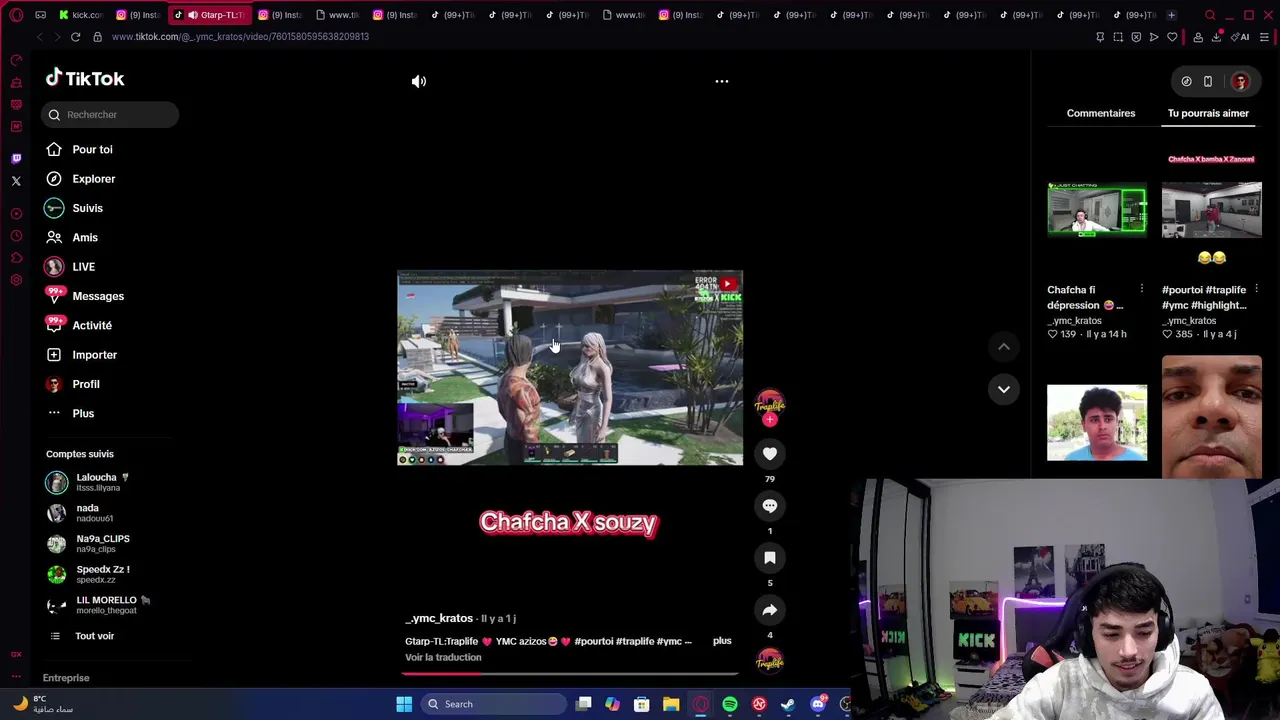
Task: Open the video three-dots options menu
Action: tap(722, 81)
